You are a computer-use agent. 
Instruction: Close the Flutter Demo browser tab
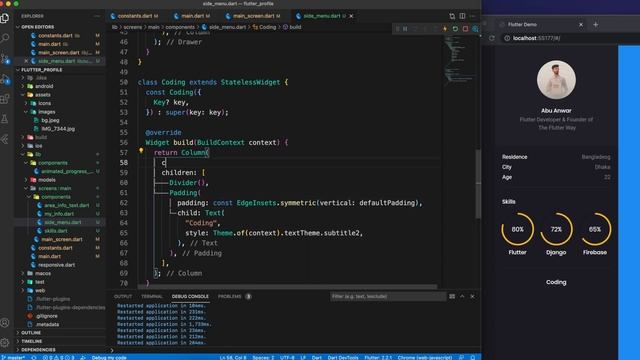click(x=581, y=24)
